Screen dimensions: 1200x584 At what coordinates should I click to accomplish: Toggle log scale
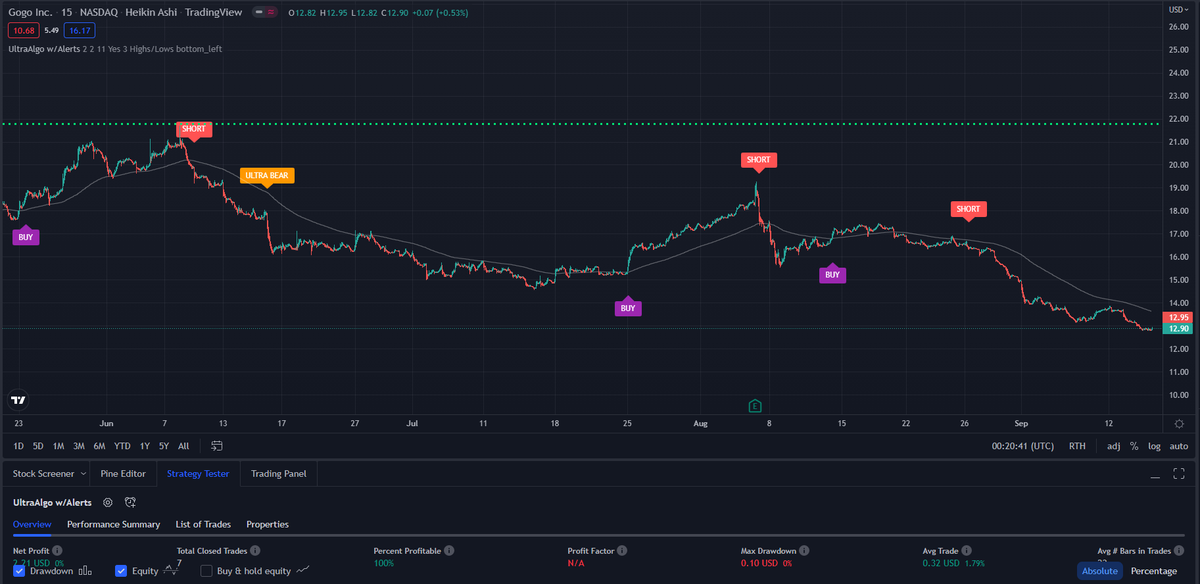[x=1155, y=446]
